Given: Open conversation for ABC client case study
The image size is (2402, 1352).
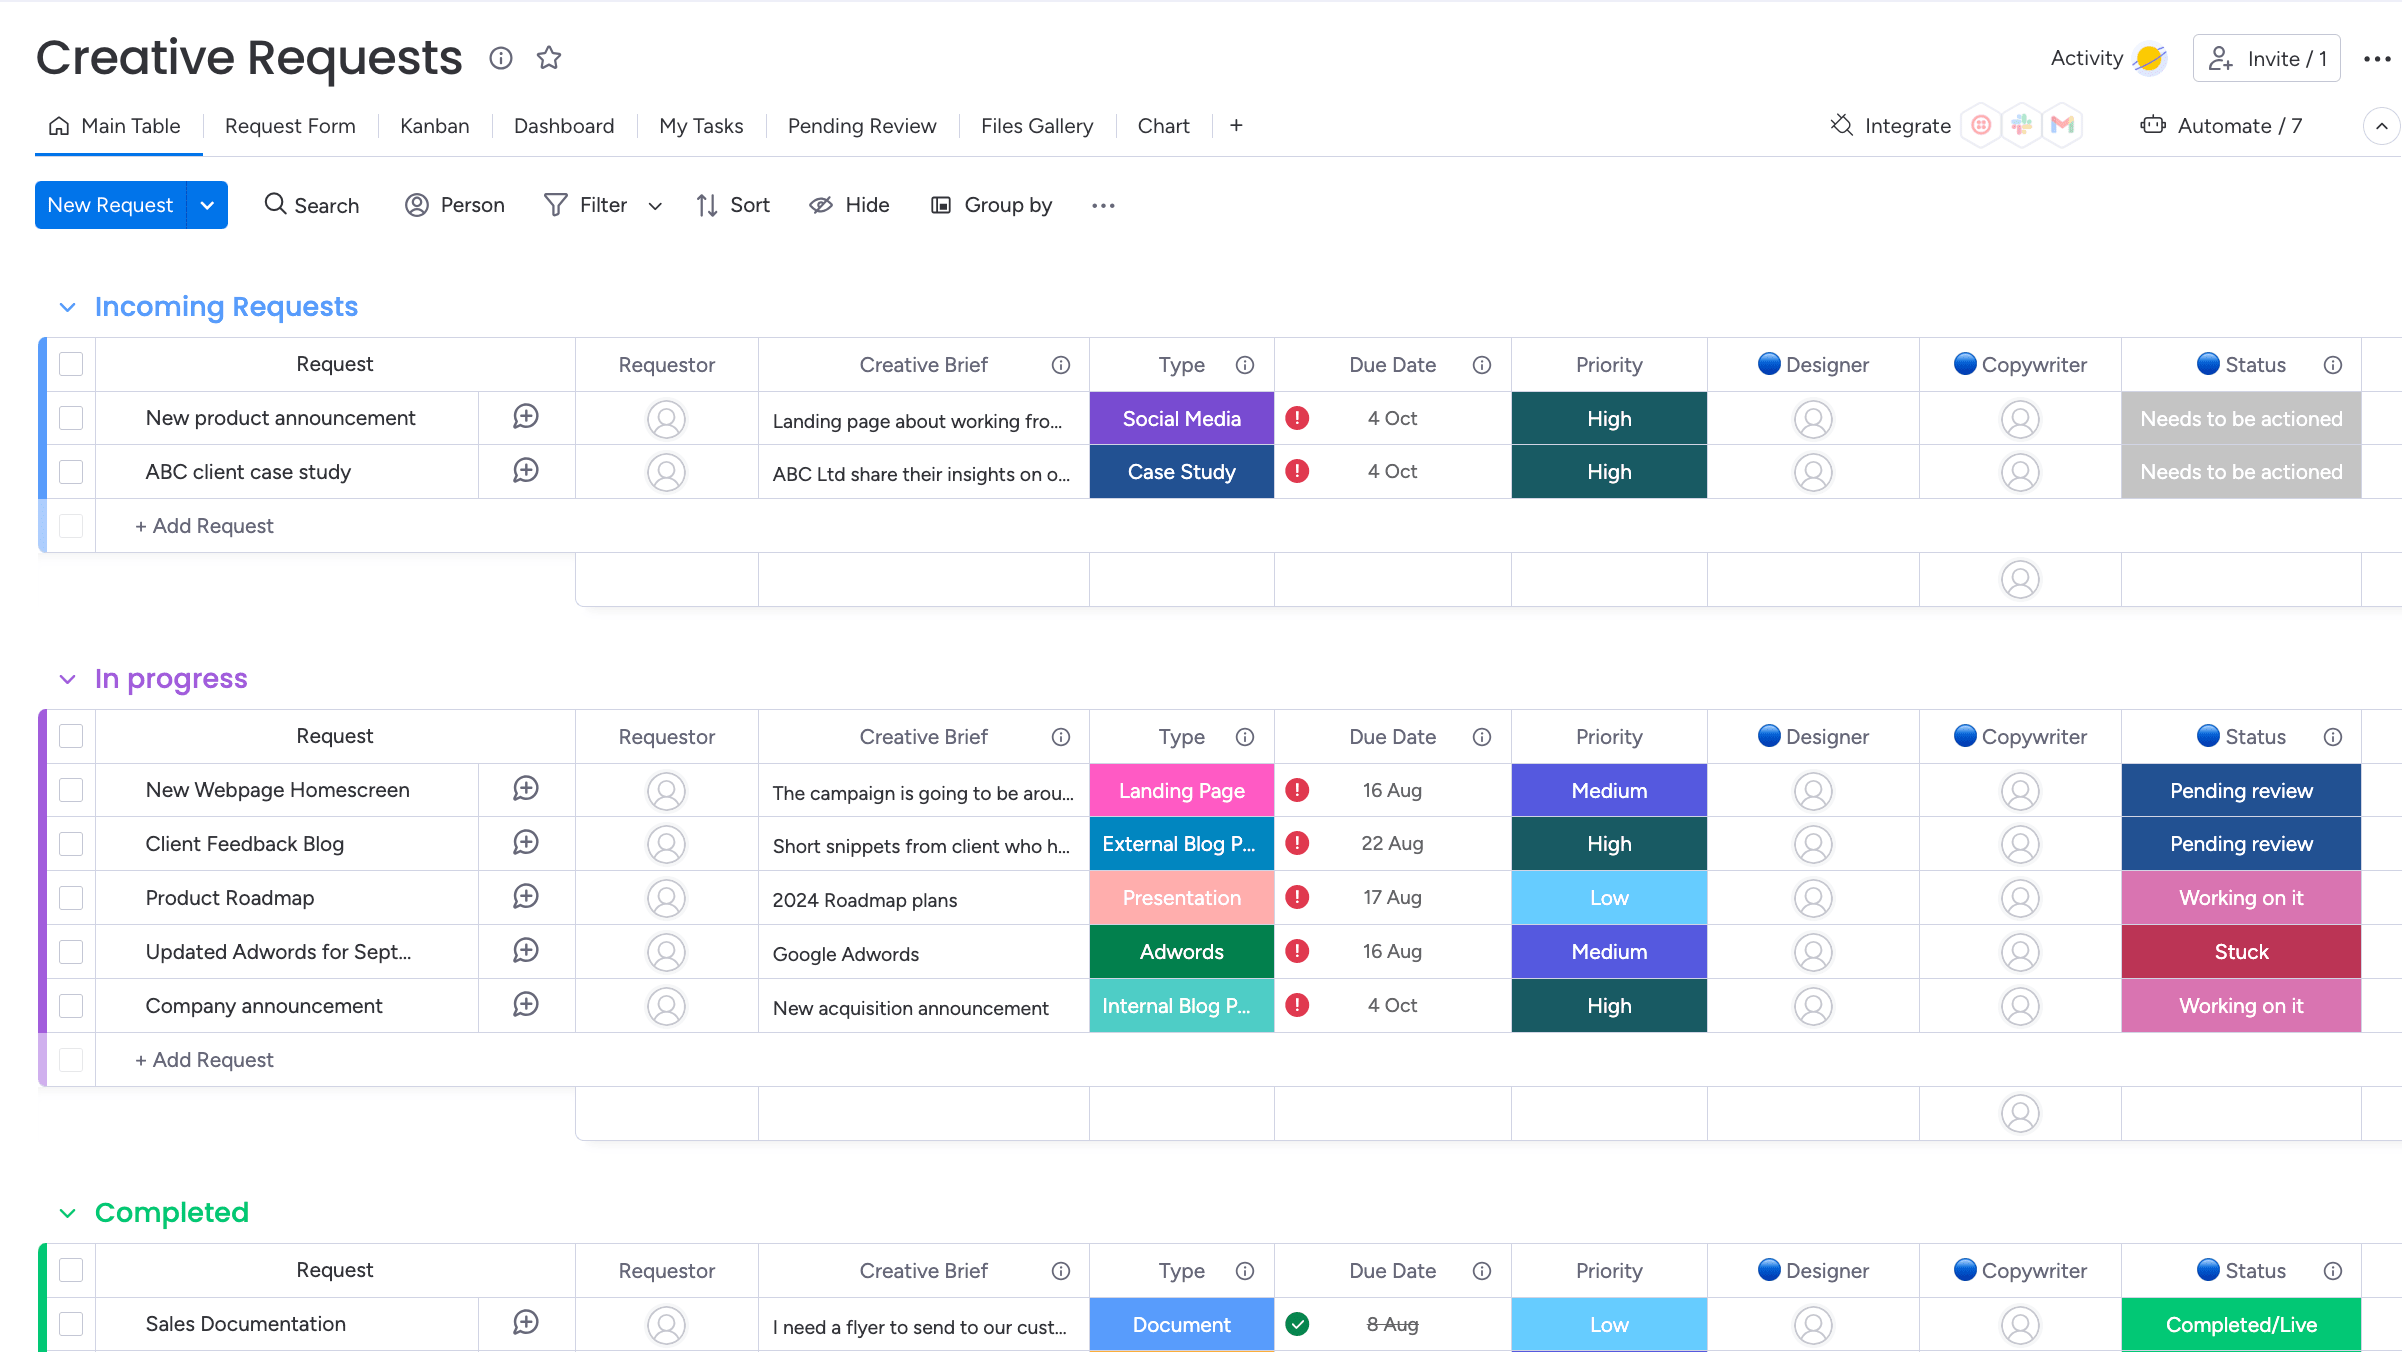Looking at the screenshot, I should (x=526, y=471).
